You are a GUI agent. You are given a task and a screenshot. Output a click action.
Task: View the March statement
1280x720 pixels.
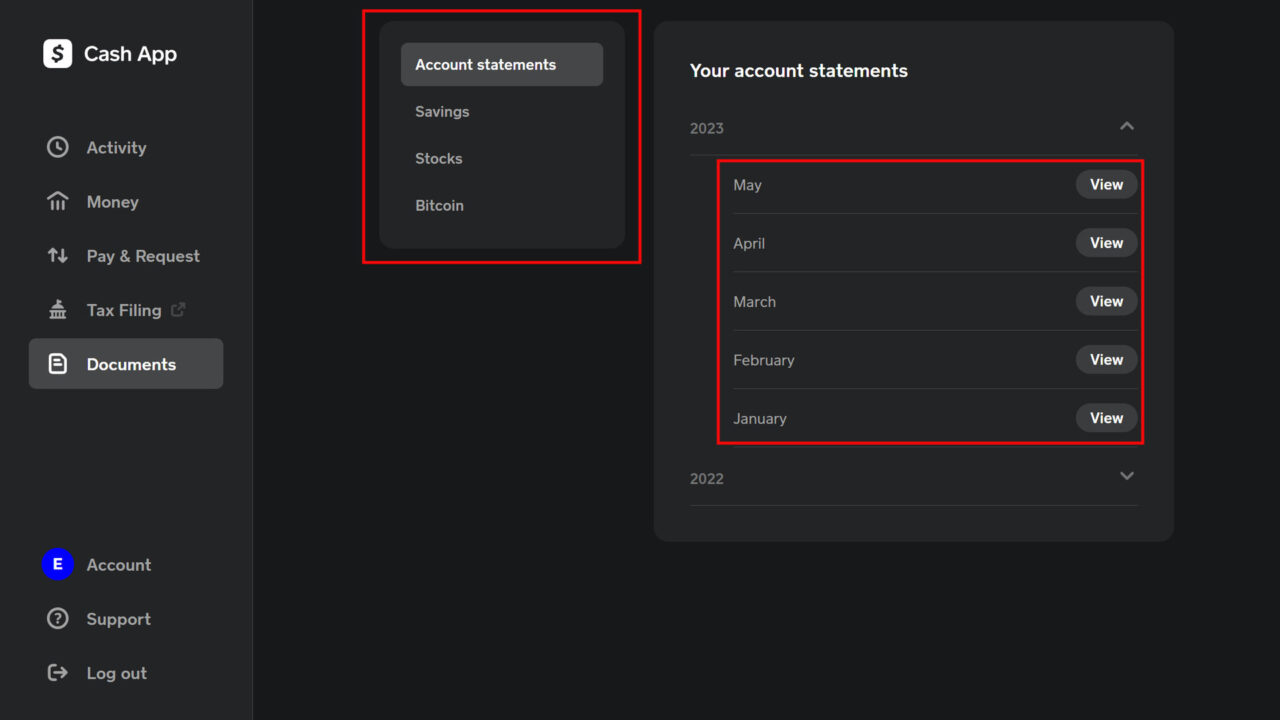1106,301
